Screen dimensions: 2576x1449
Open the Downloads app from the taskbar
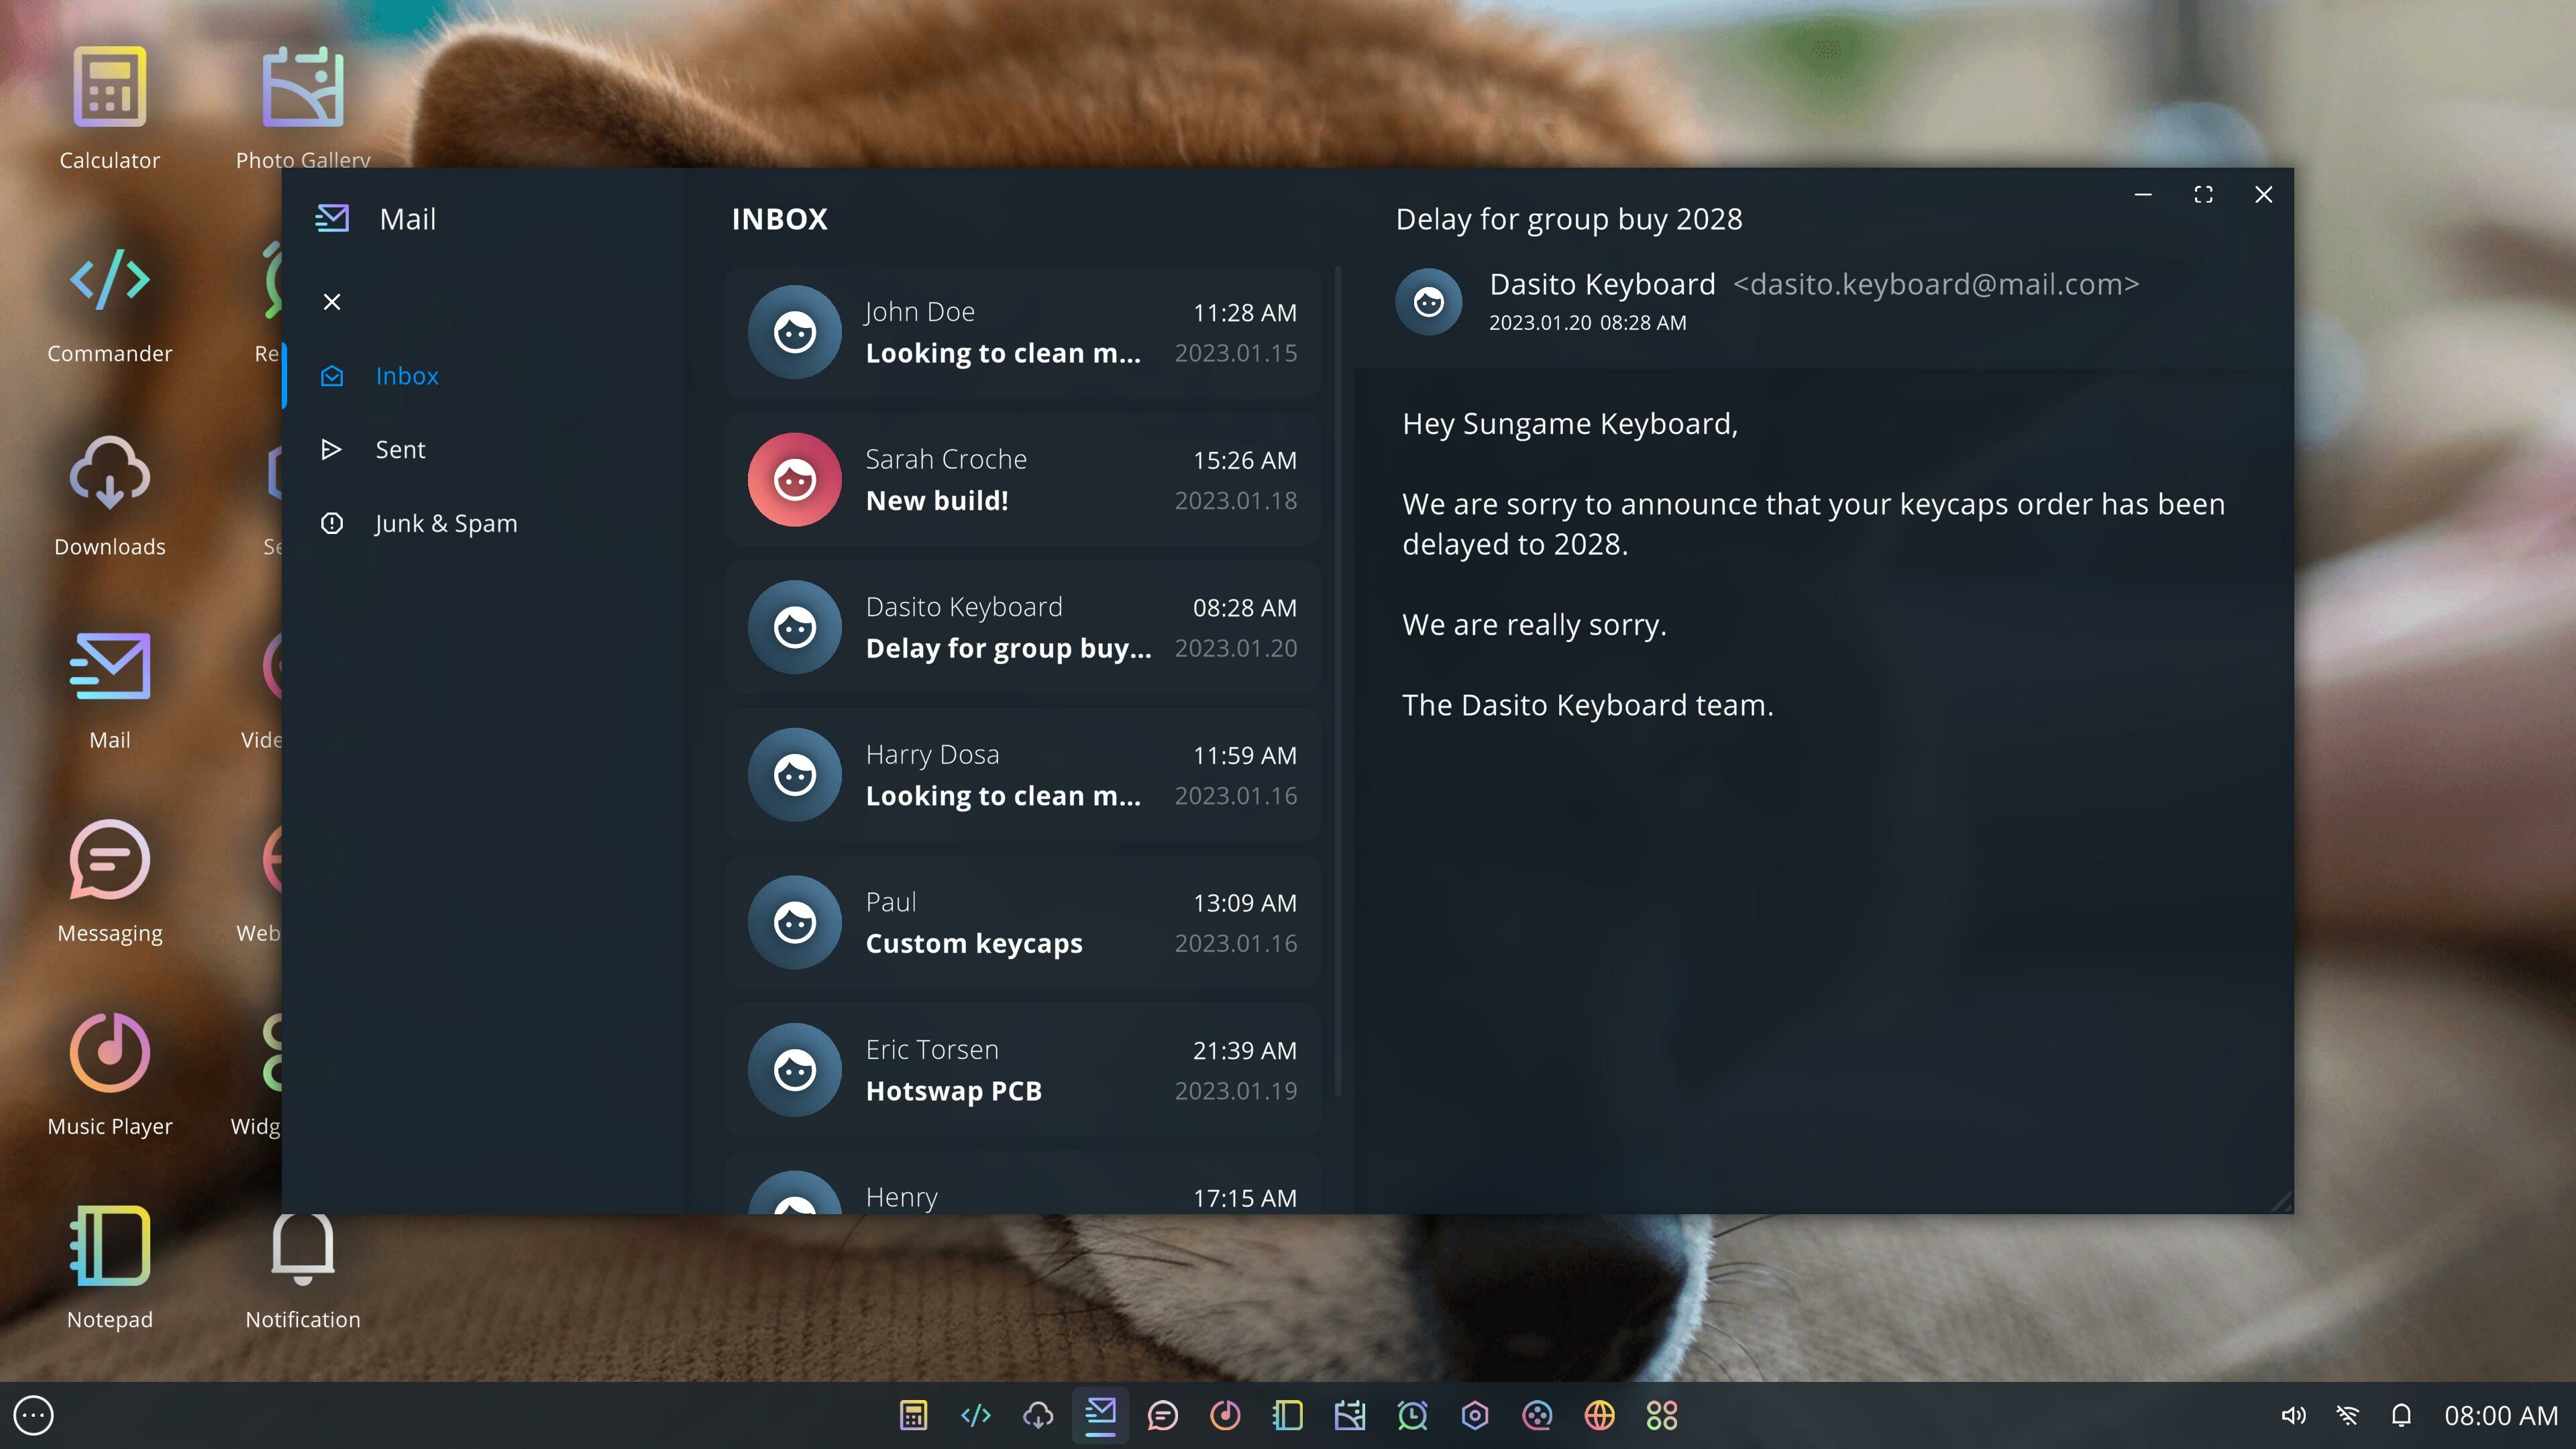[1039, 1415]
